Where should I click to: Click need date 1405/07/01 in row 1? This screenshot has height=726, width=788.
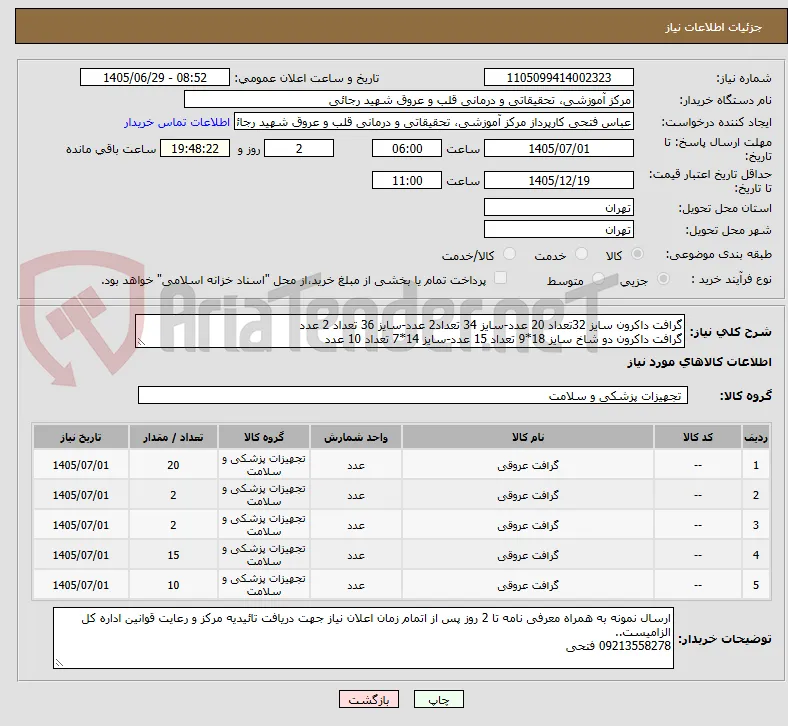tap(81, 465)
